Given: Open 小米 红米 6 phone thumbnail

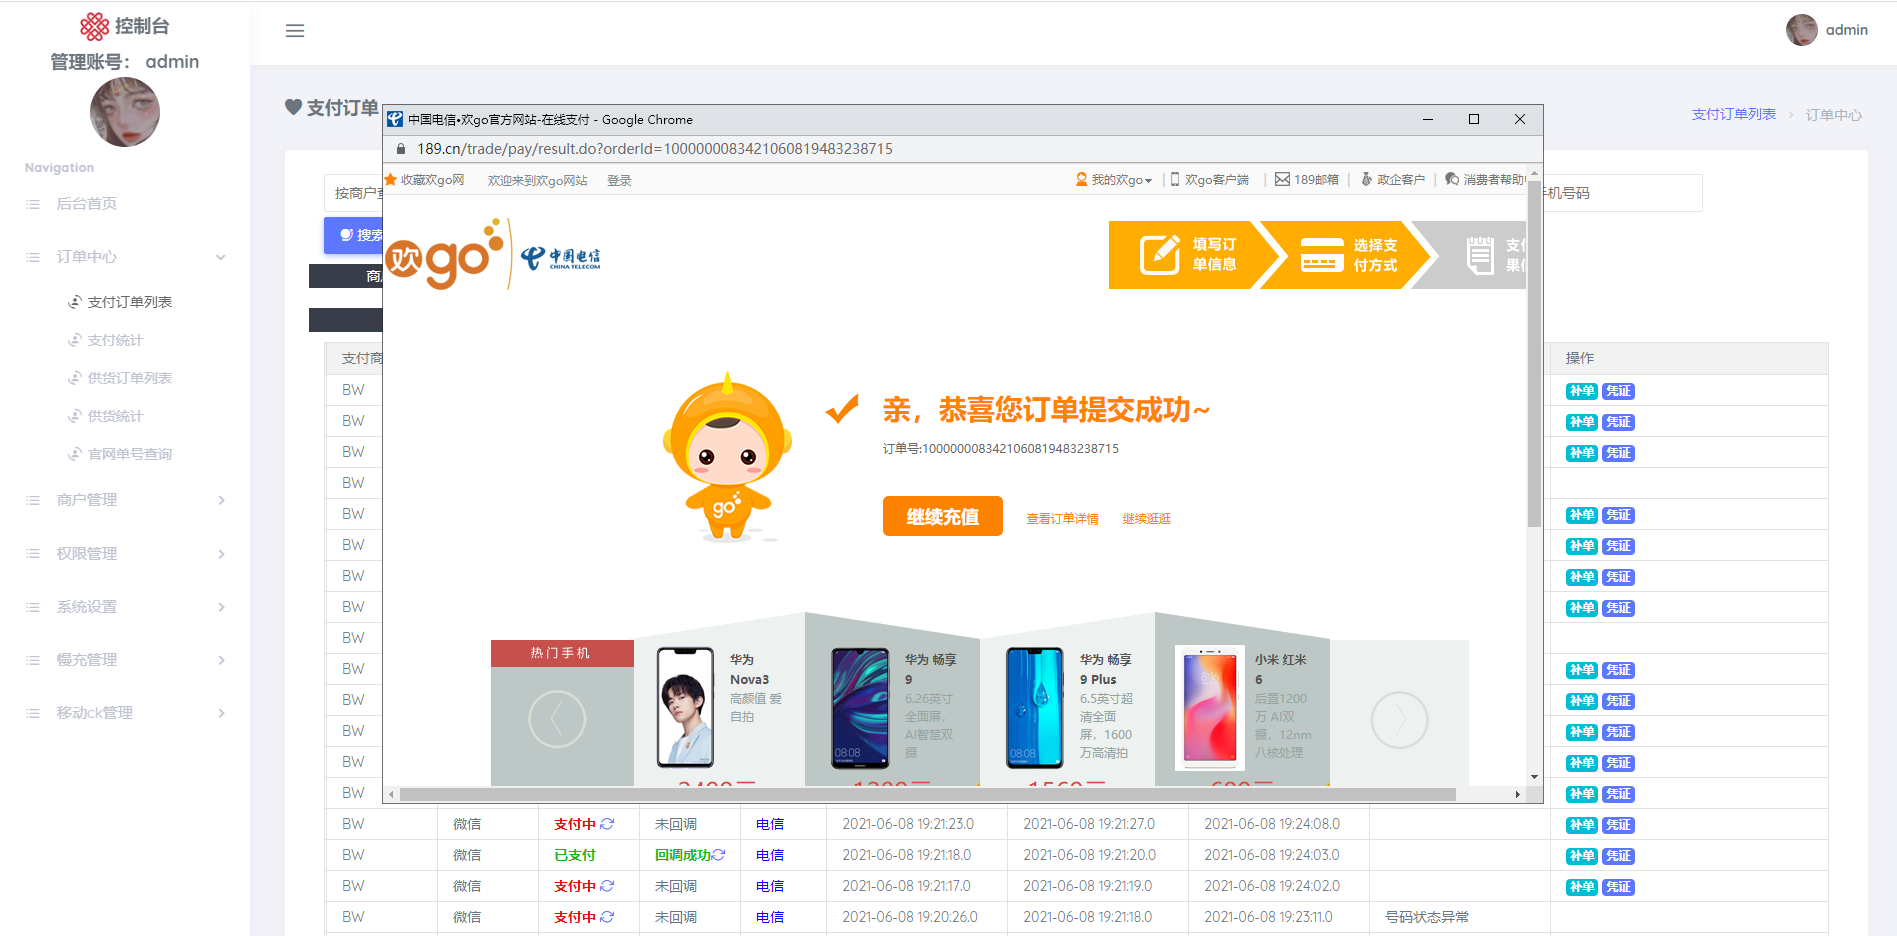Looking at the screenshot, I should point(1210,706).
